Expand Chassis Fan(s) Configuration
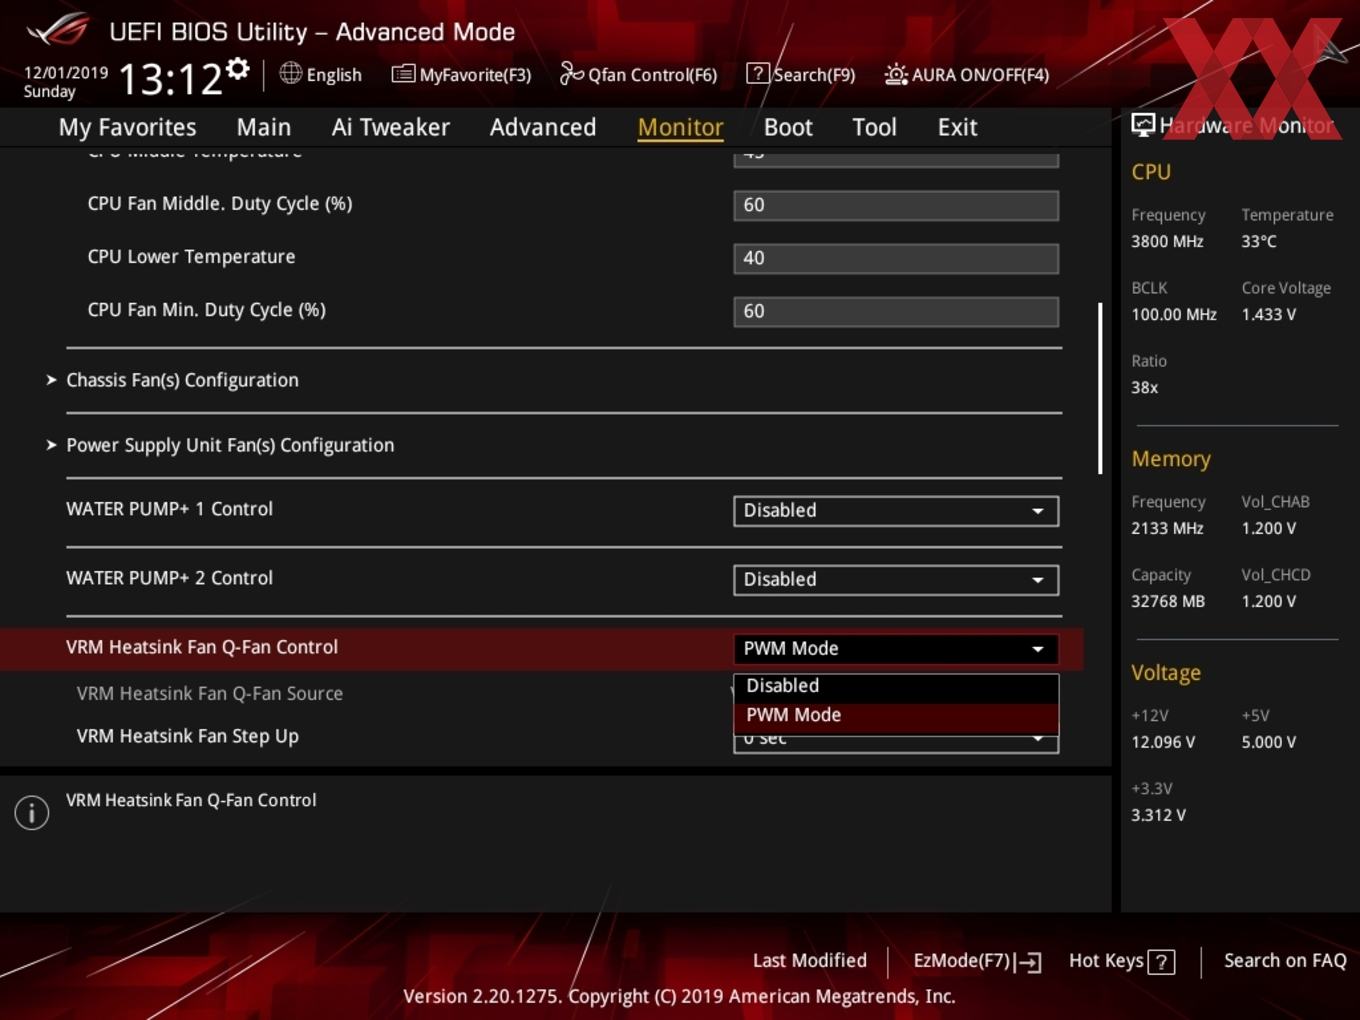The image size is (1360, 1020). click(182, 380)
